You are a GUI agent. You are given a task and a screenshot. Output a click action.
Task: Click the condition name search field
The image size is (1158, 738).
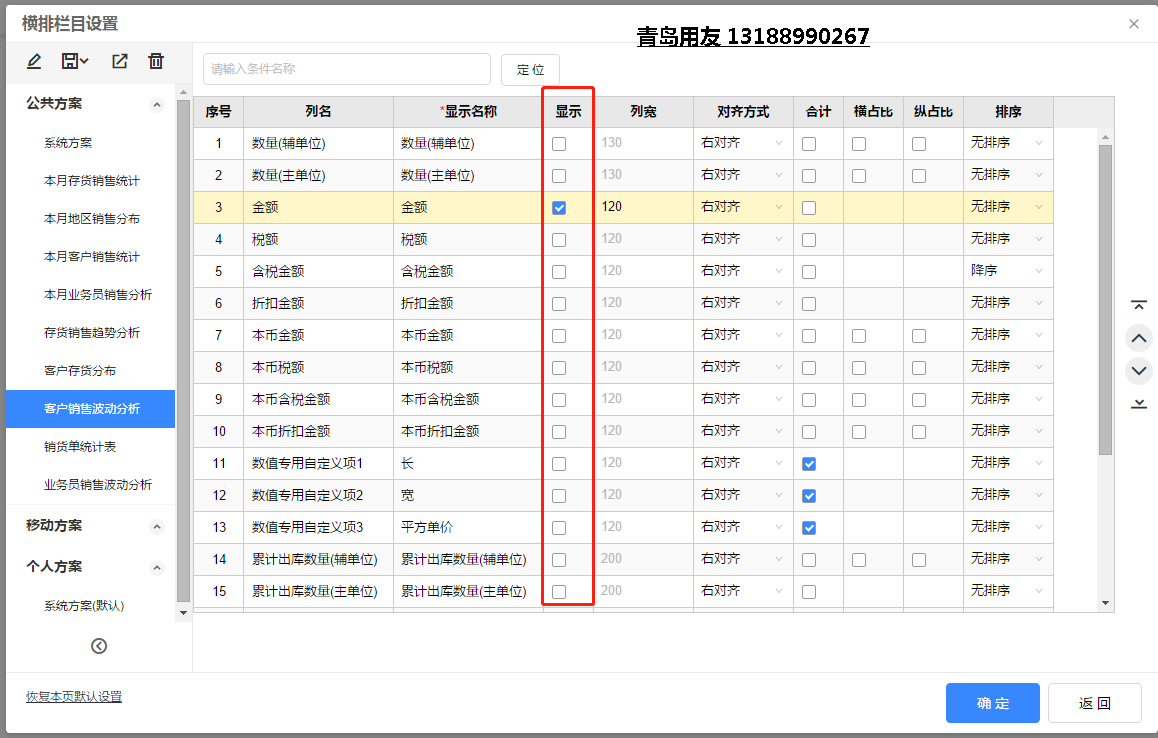[x=346, y=69]
